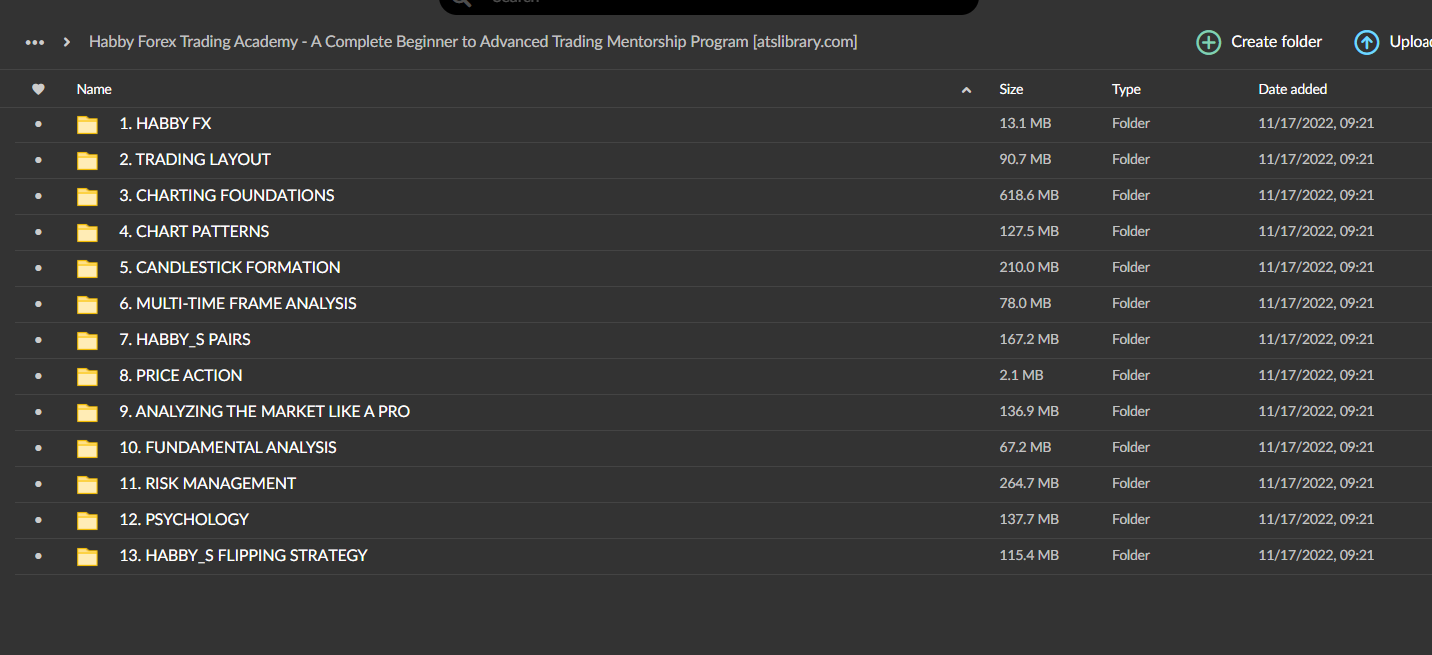Select the dot beside 2. TRADING LAYOUT
Image resolution: width=1432 pixels, height=655 pixels.
[x=38, y=159]
